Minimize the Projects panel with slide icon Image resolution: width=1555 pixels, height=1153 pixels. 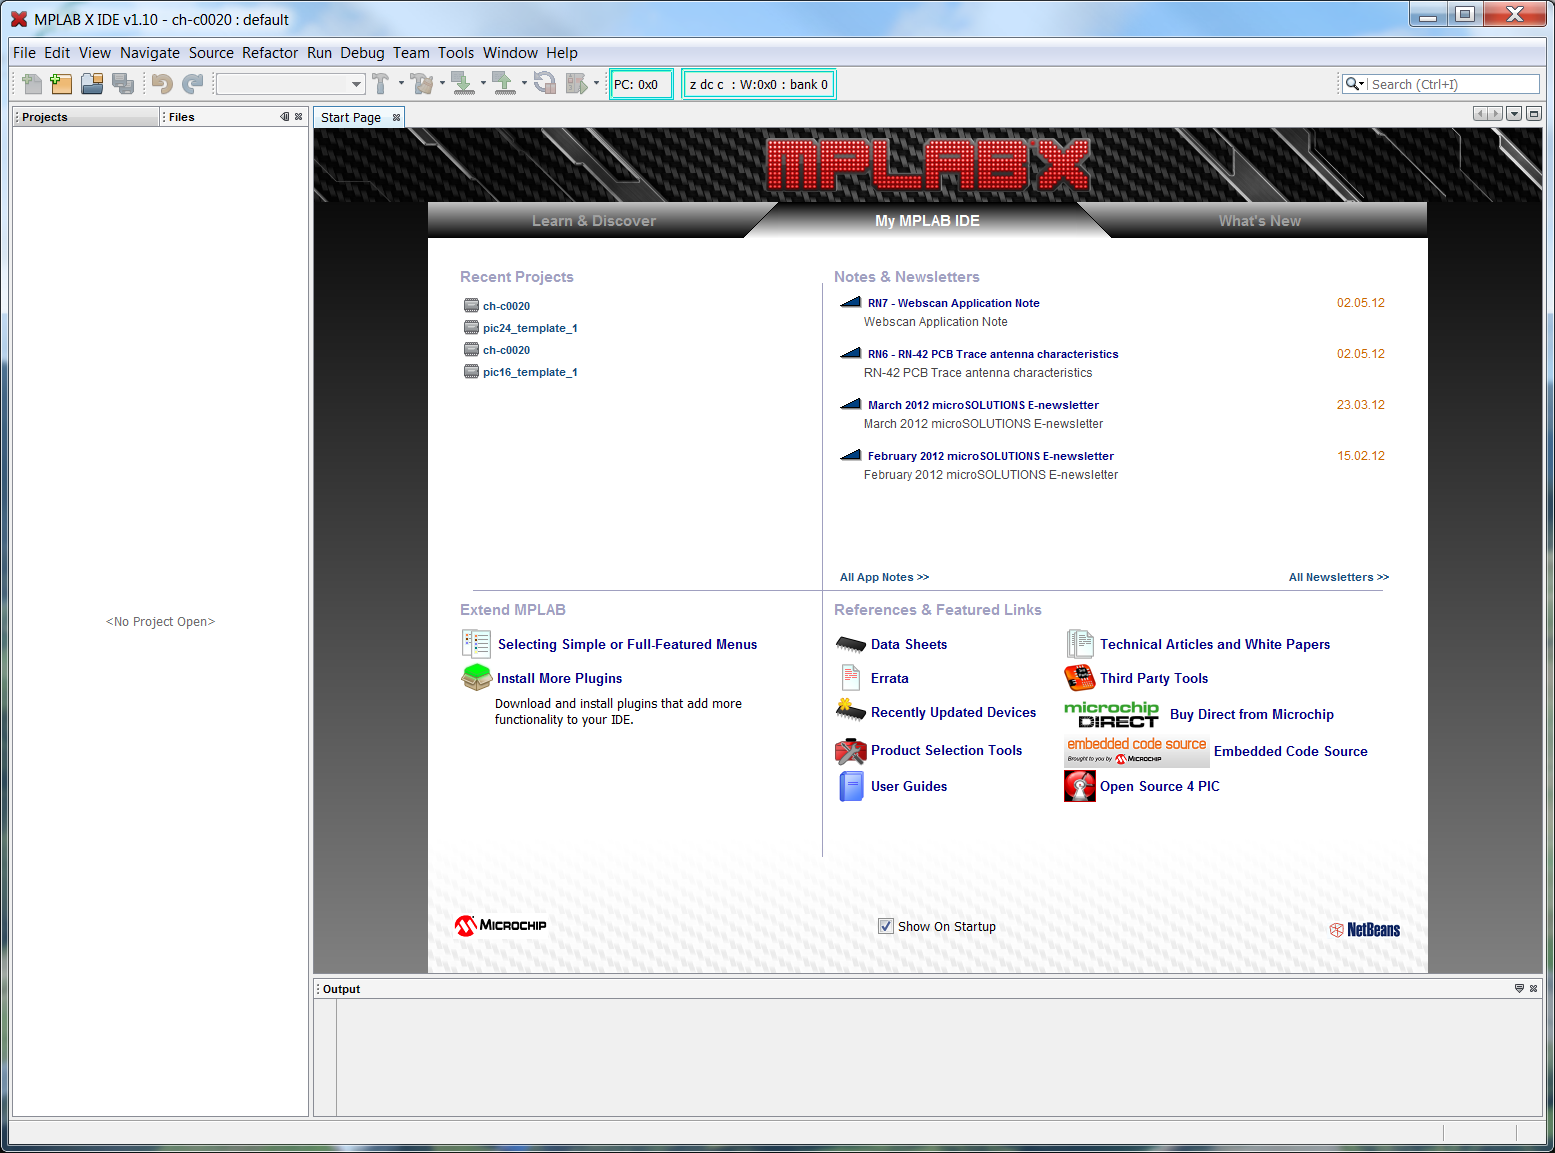(285, 117)
